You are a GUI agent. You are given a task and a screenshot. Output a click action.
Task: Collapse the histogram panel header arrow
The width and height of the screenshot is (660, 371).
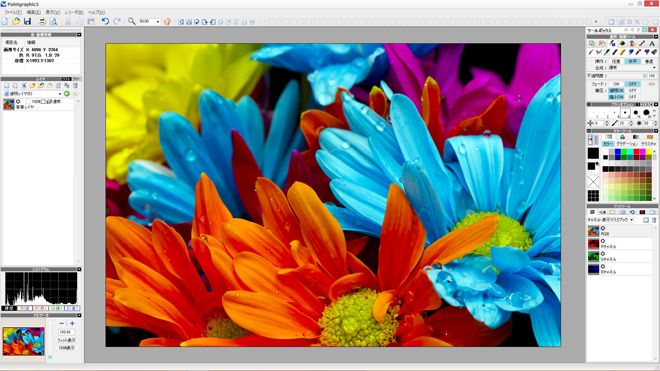tap(79, 269)
